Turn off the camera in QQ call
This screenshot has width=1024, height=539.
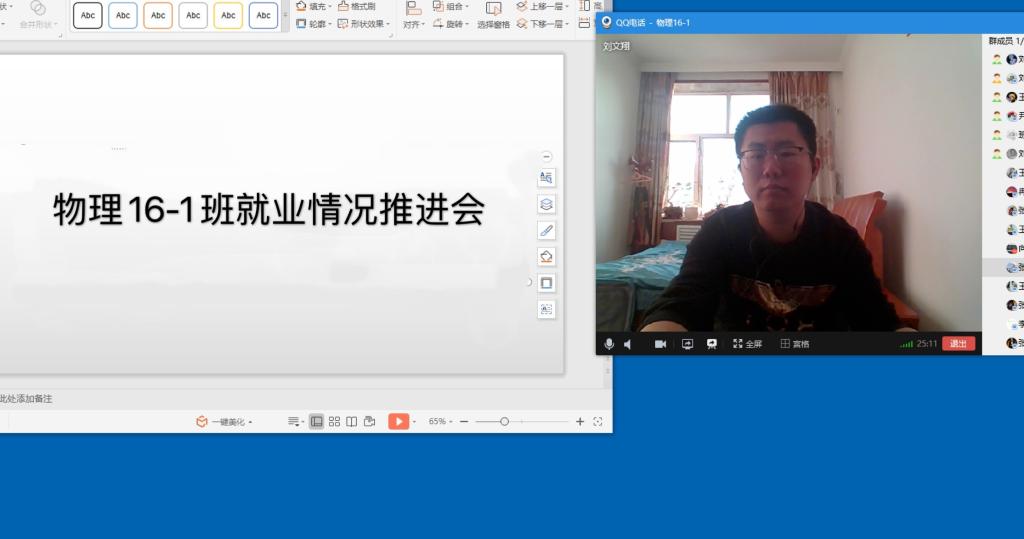point(660,344)
